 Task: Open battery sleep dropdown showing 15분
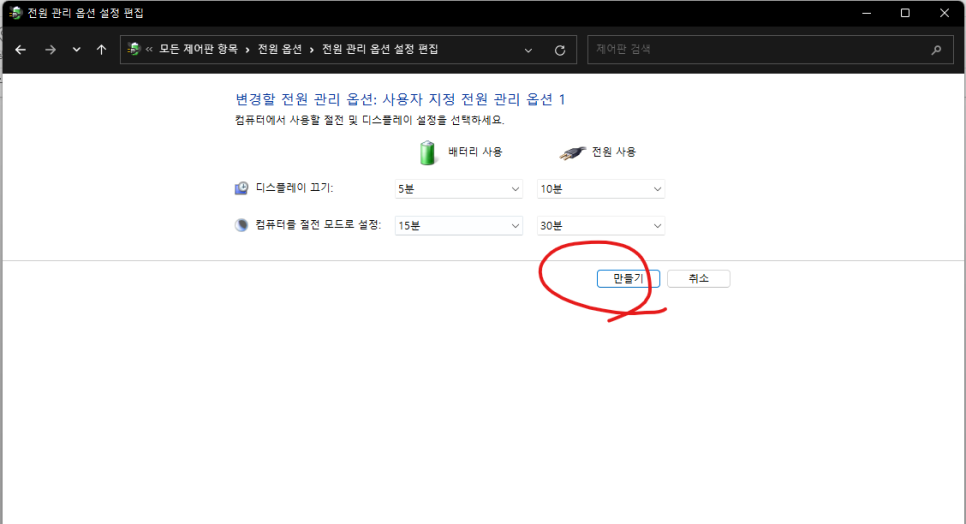click(459, 225)
